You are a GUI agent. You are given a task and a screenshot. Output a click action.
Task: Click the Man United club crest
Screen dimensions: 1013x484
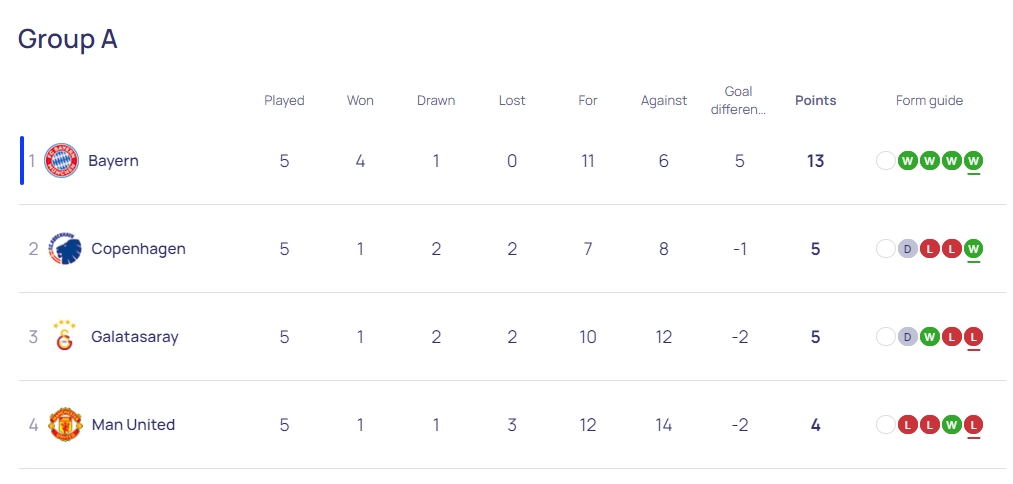coord(65,425)
